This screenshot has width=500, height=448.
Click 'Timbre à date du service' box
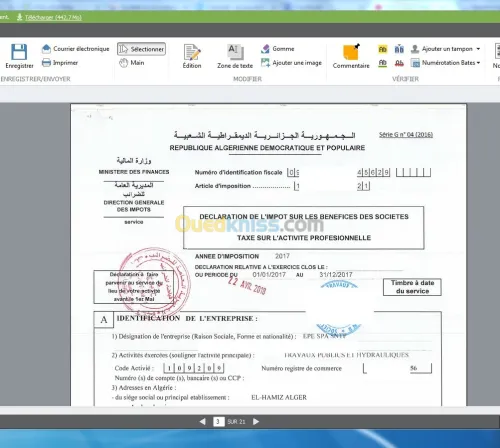point(412,287)
